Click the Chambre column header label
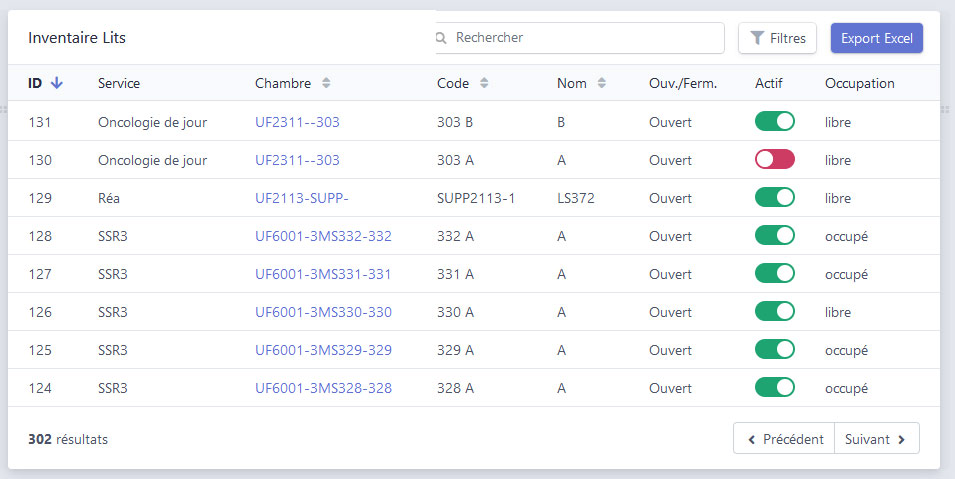 click(283, 83)
